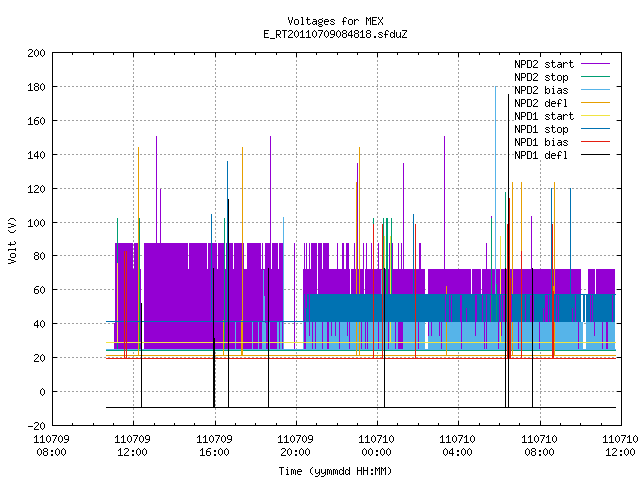Viewport: 640px width, 480px height.
Task: Click the '110710 08:00' x-axis tick label
Action: (540, 446)
